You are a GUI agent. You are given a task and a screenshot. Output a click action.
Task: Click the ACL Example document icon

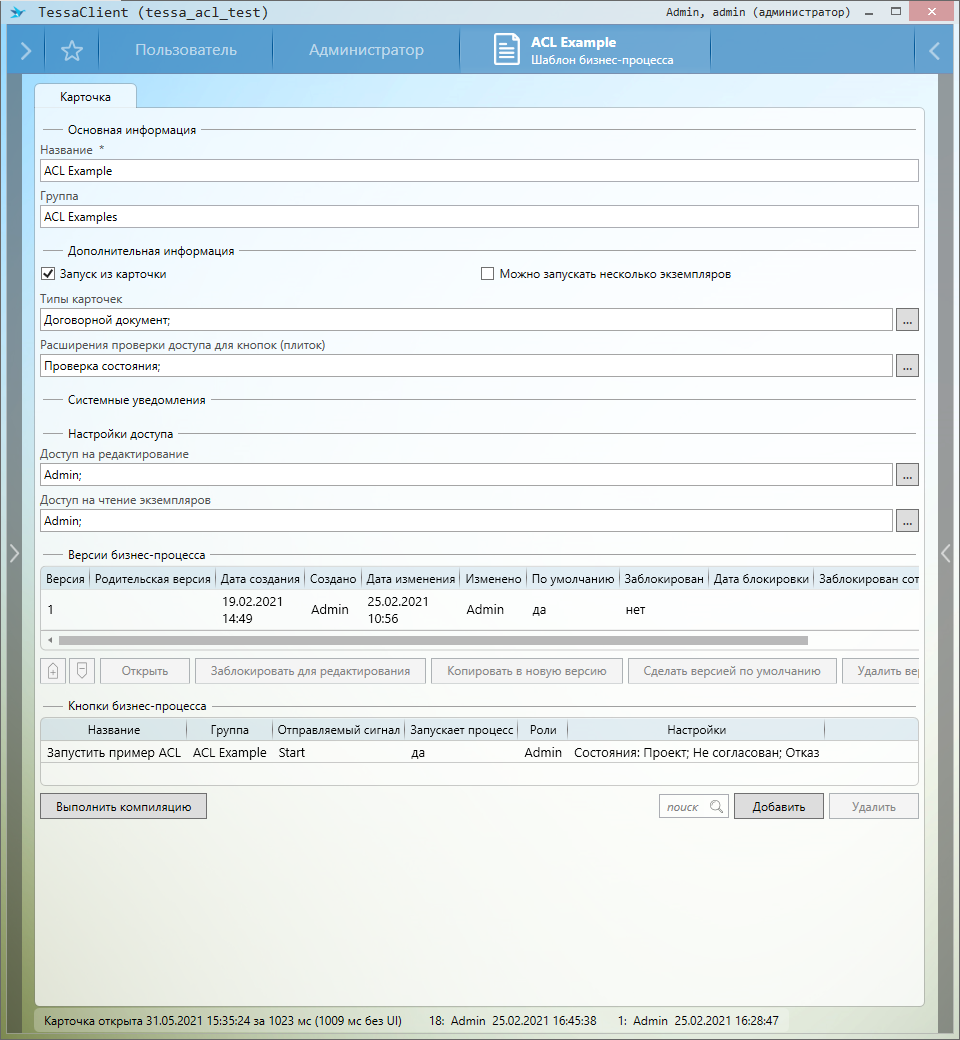[507, 51]
